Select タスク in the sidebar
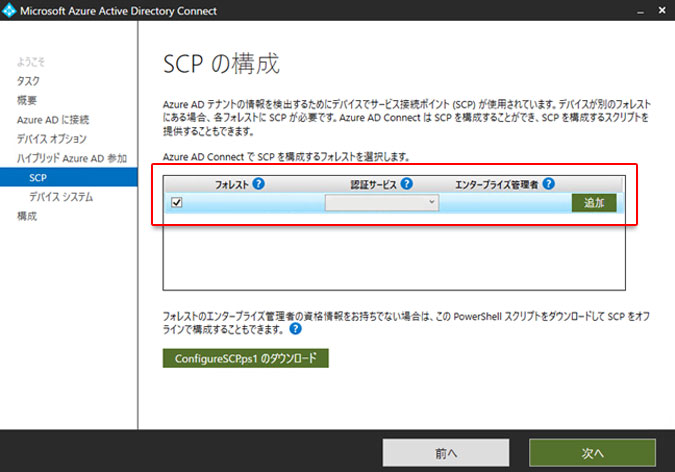The width and height of the screenshot is (675, 472). (28, 81)
